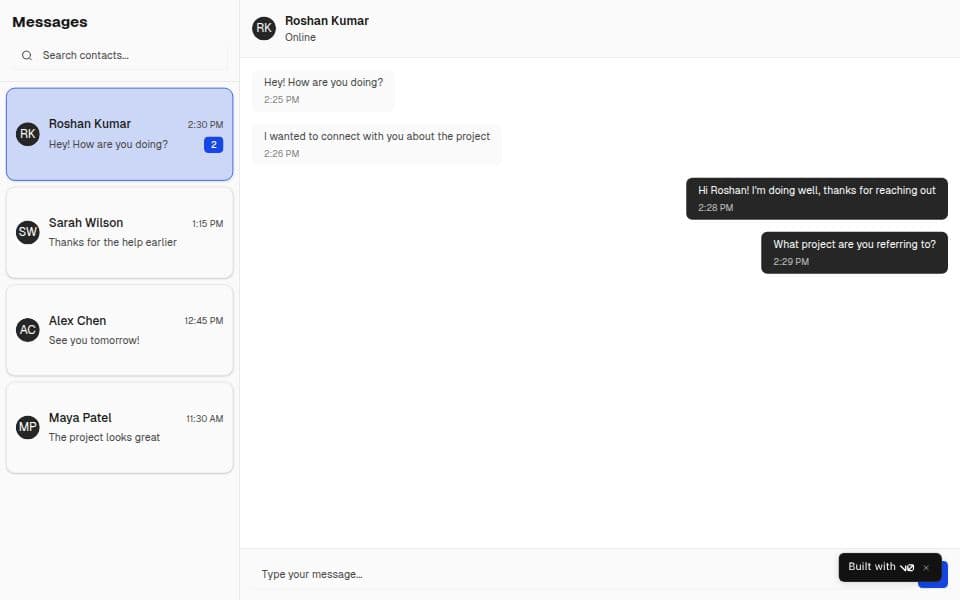Click Alex Chen's AC avatar

point(28,330)
